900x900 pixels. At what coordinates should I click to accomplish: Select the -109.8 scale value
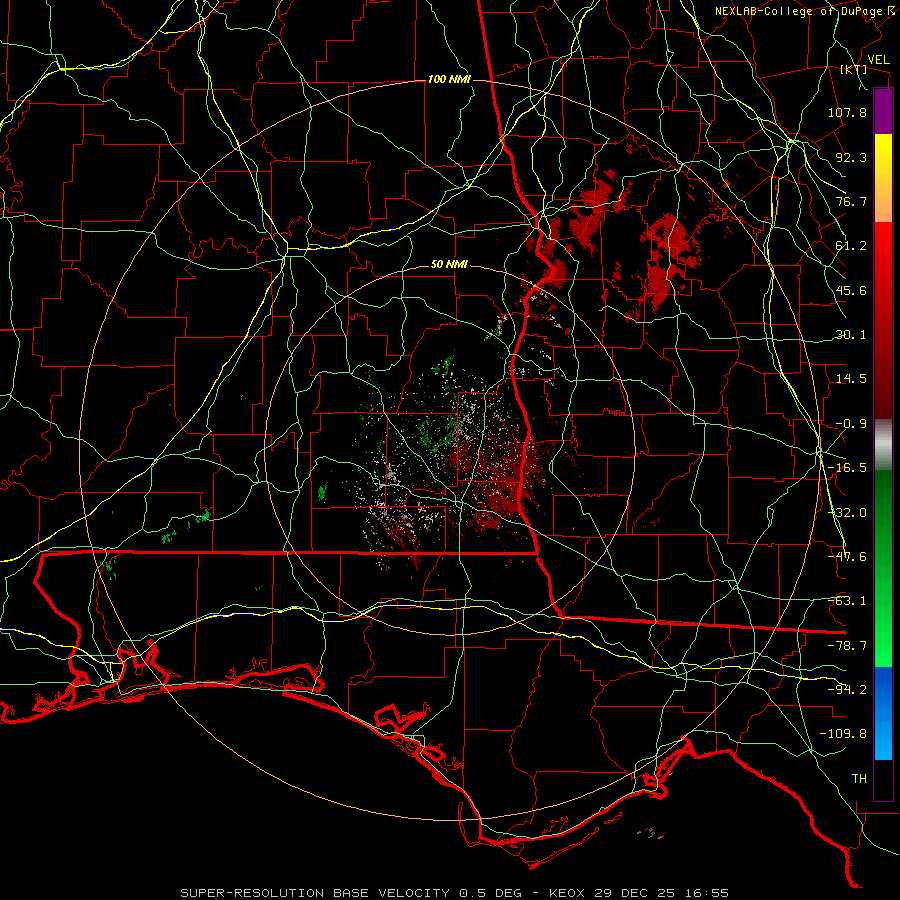click(843, 734)
